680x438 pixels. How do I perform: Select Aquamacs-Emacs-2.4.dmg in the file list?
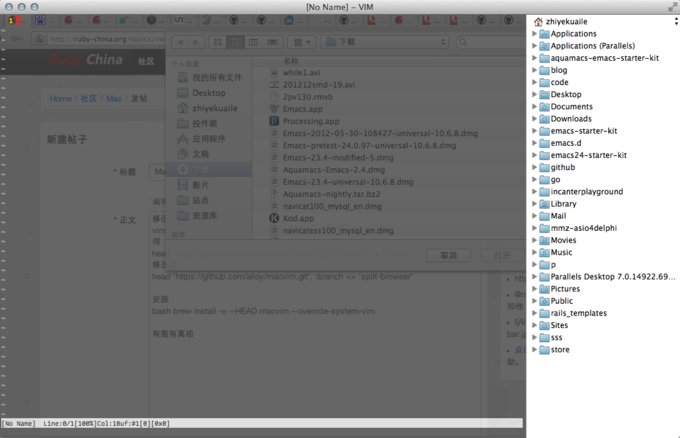point(334,170)
